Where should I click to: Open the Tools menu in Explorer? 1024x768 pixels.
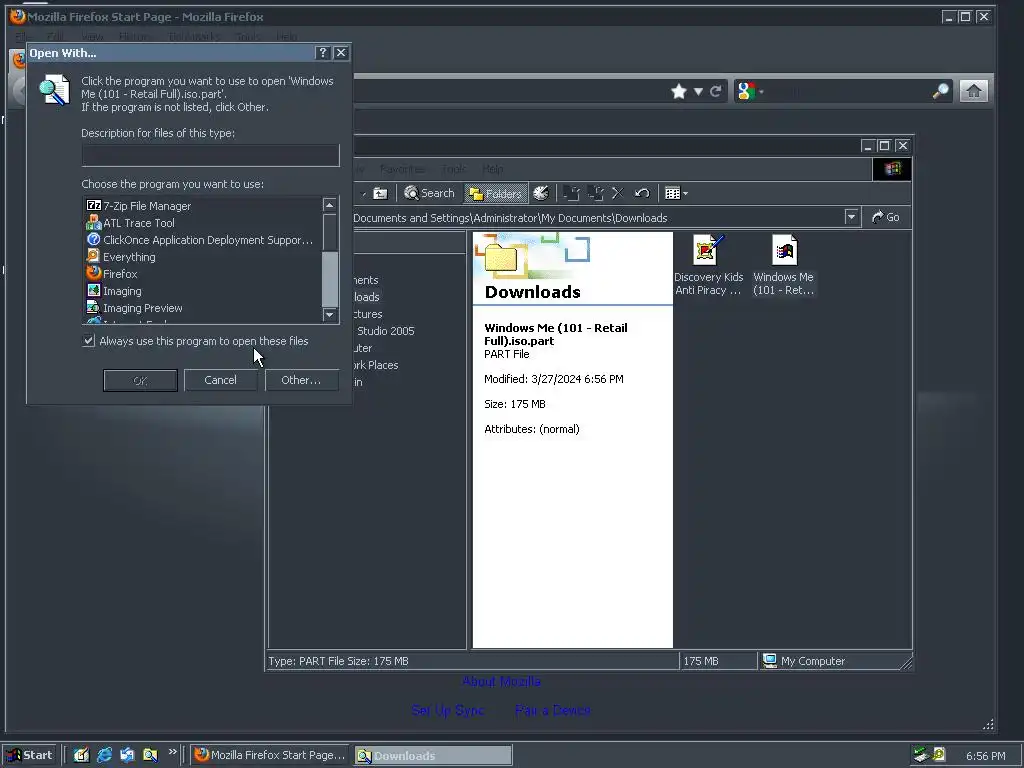(x=453, y=169)
